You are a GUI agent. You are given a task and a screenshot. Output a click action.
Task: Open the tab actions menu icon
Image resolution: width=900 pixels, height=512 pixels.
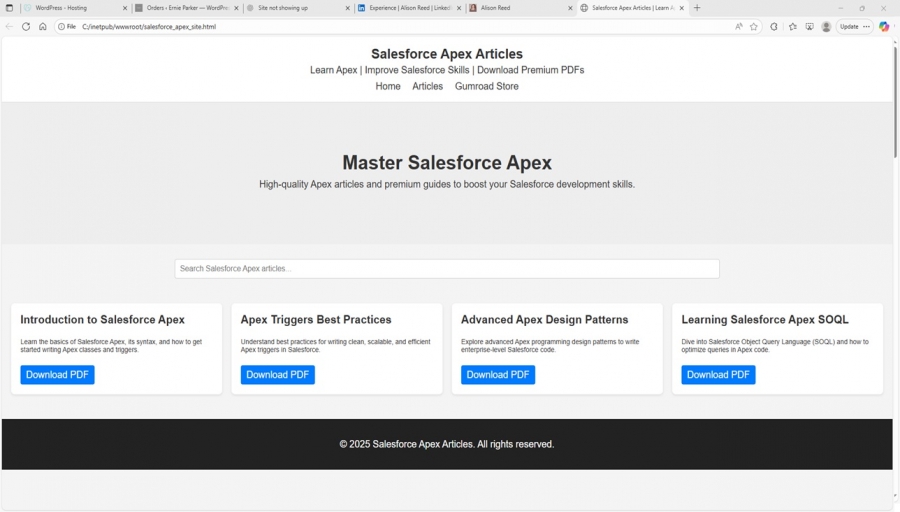pyautogui.click(x=10, y=8)
